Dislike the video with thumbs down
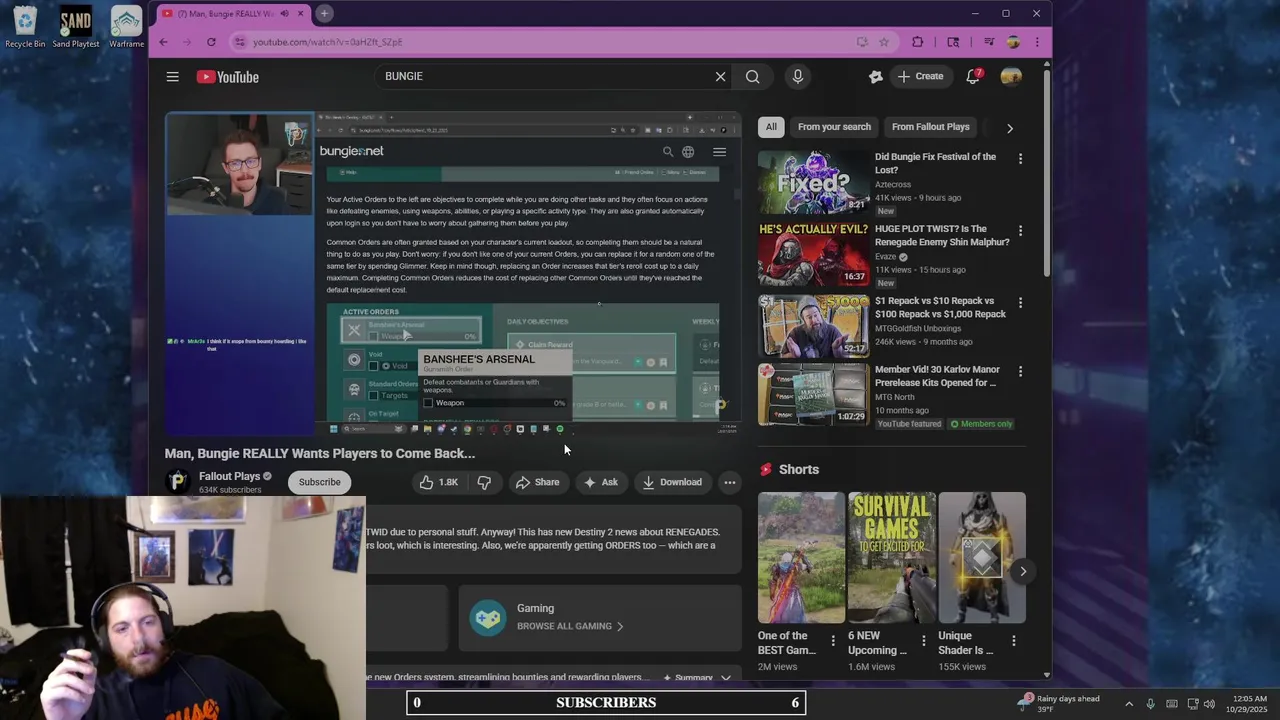Image resolution: width=1280 pixels, height=720 pixels. pyautogui.click(x=484, y=482)
